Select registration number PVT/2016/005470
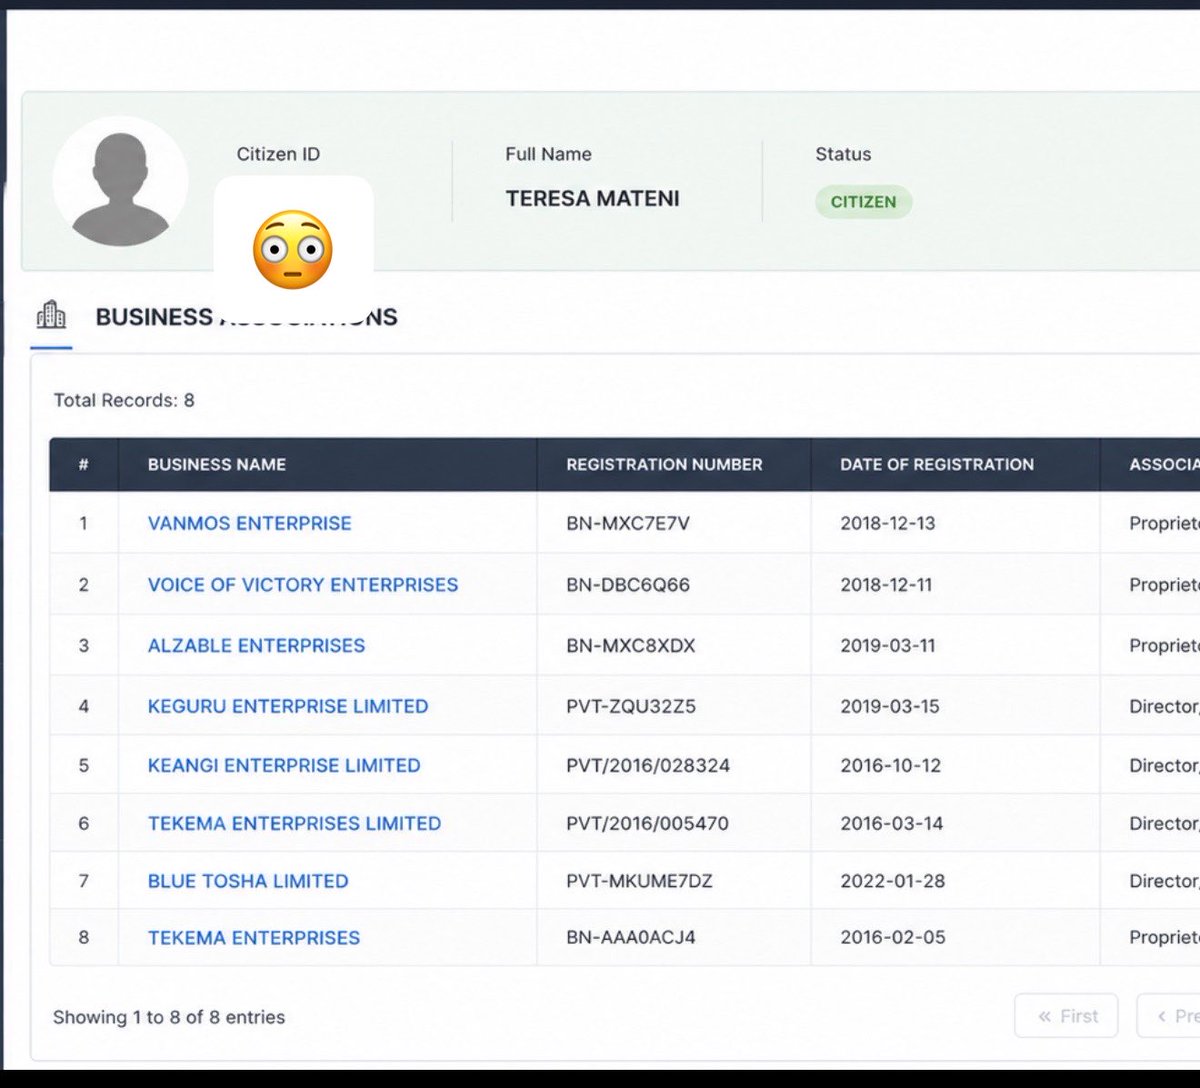The image size is (1200, 1088). (x=647, y=823)
